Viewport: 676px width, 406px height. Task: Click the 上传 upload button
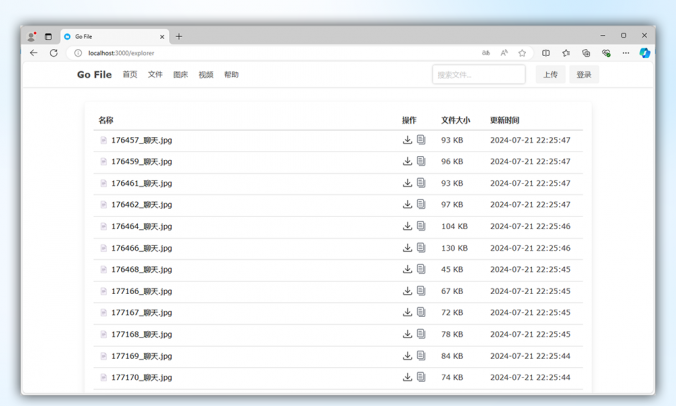[x=550, y=75]
